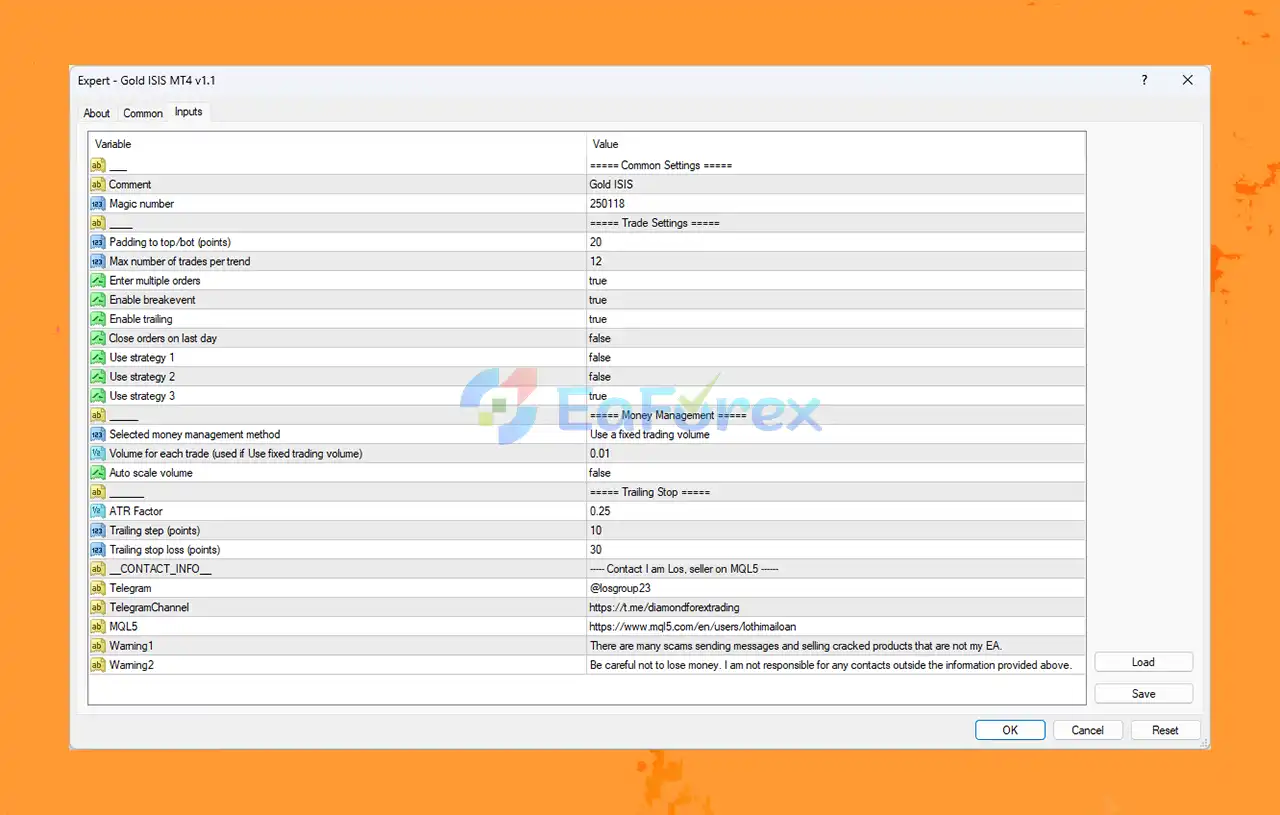Open the dialog help question mark

(1145, 80)
